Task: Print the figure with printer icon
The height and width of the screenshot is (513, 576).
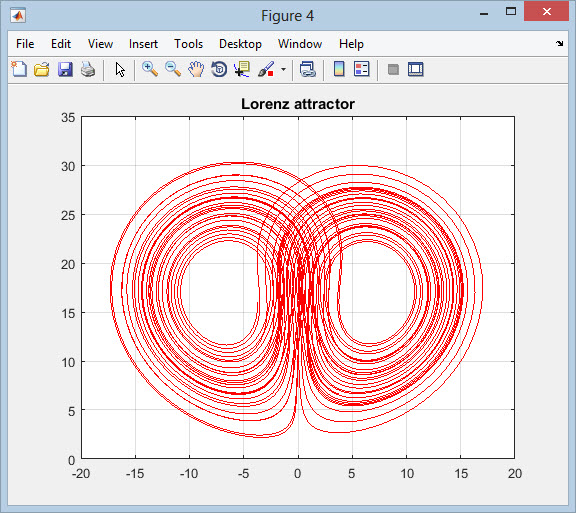Action: 88,69
